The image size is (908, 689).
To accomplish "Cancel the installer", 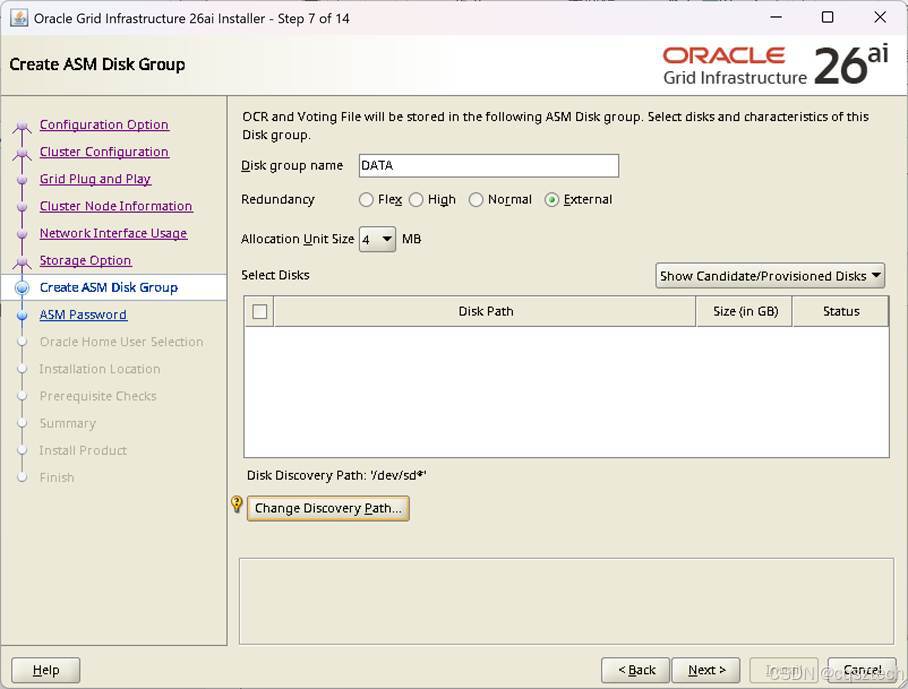I will tap(862, 670).
